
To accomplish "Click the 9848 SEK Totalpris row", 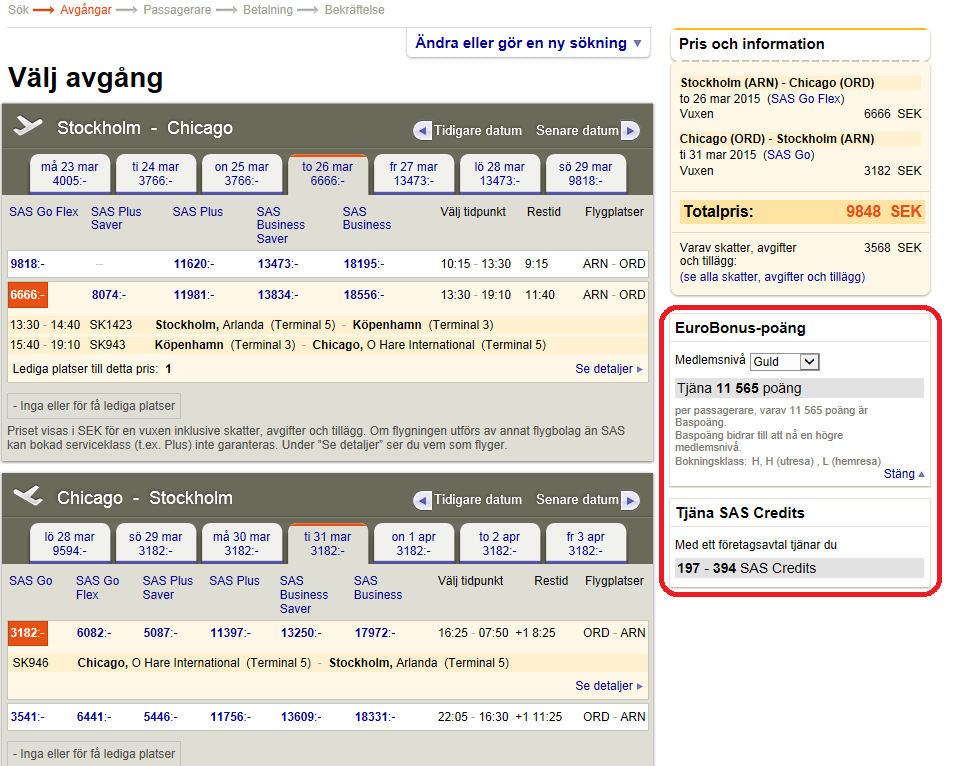I will click(801, 212).
